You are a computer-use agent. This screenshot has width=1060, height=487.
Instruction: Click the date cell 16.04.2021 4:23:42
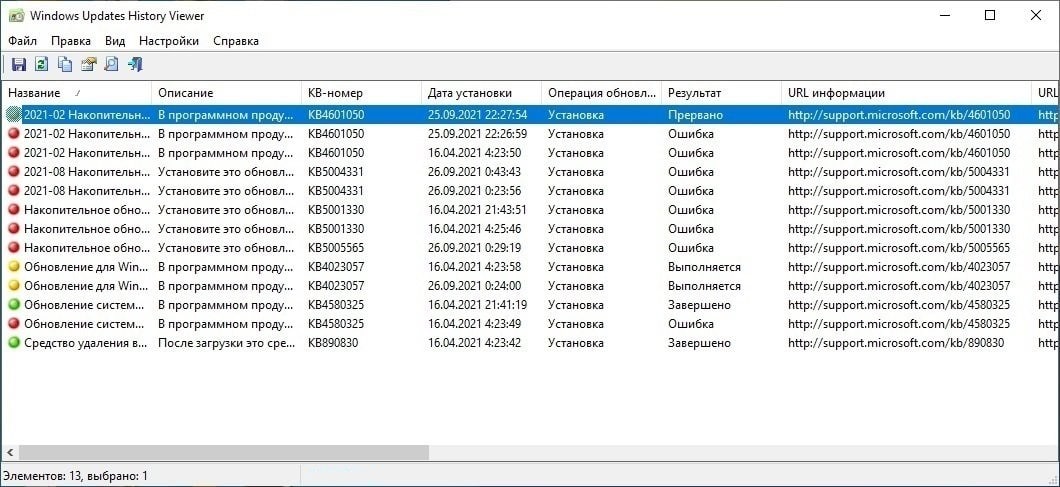[x=475, y=343]
